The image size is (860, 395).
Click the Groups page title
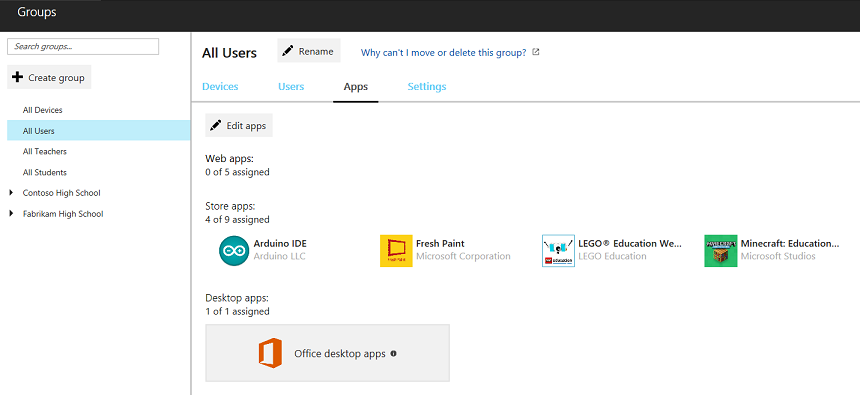(x=37, y=12)
